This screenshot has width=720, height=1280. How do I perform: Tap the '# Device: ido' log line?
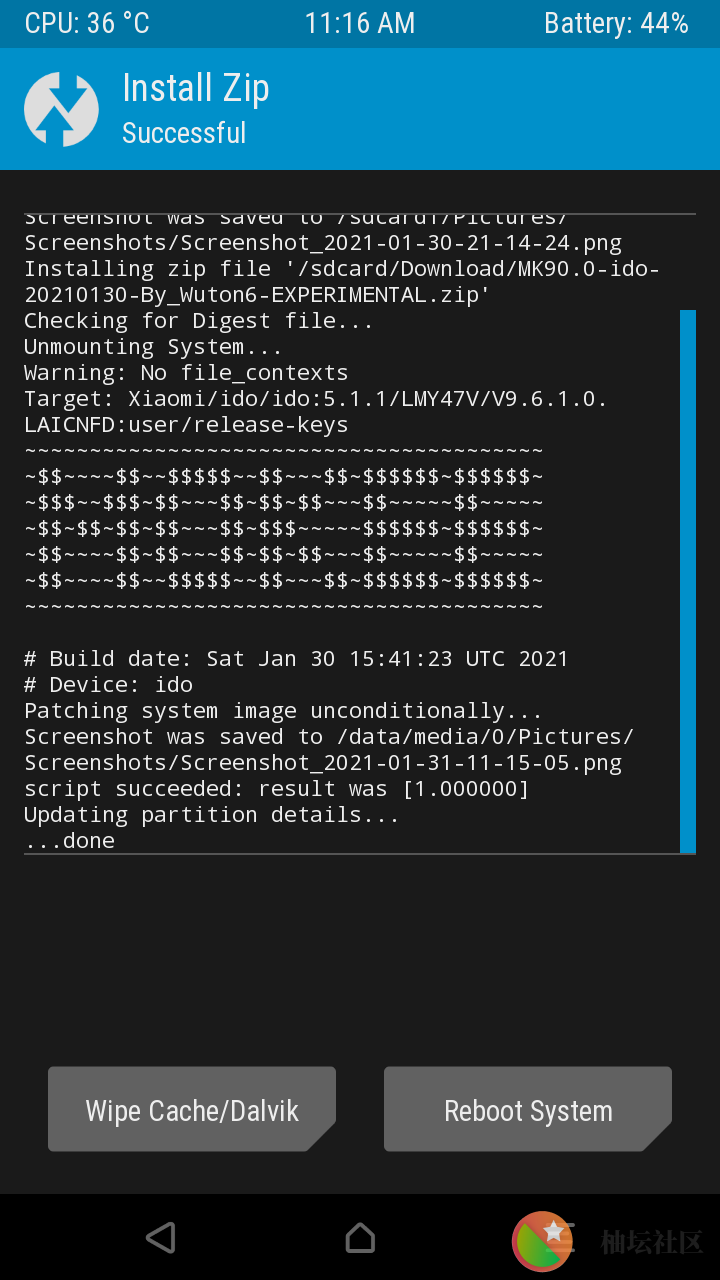109,685
